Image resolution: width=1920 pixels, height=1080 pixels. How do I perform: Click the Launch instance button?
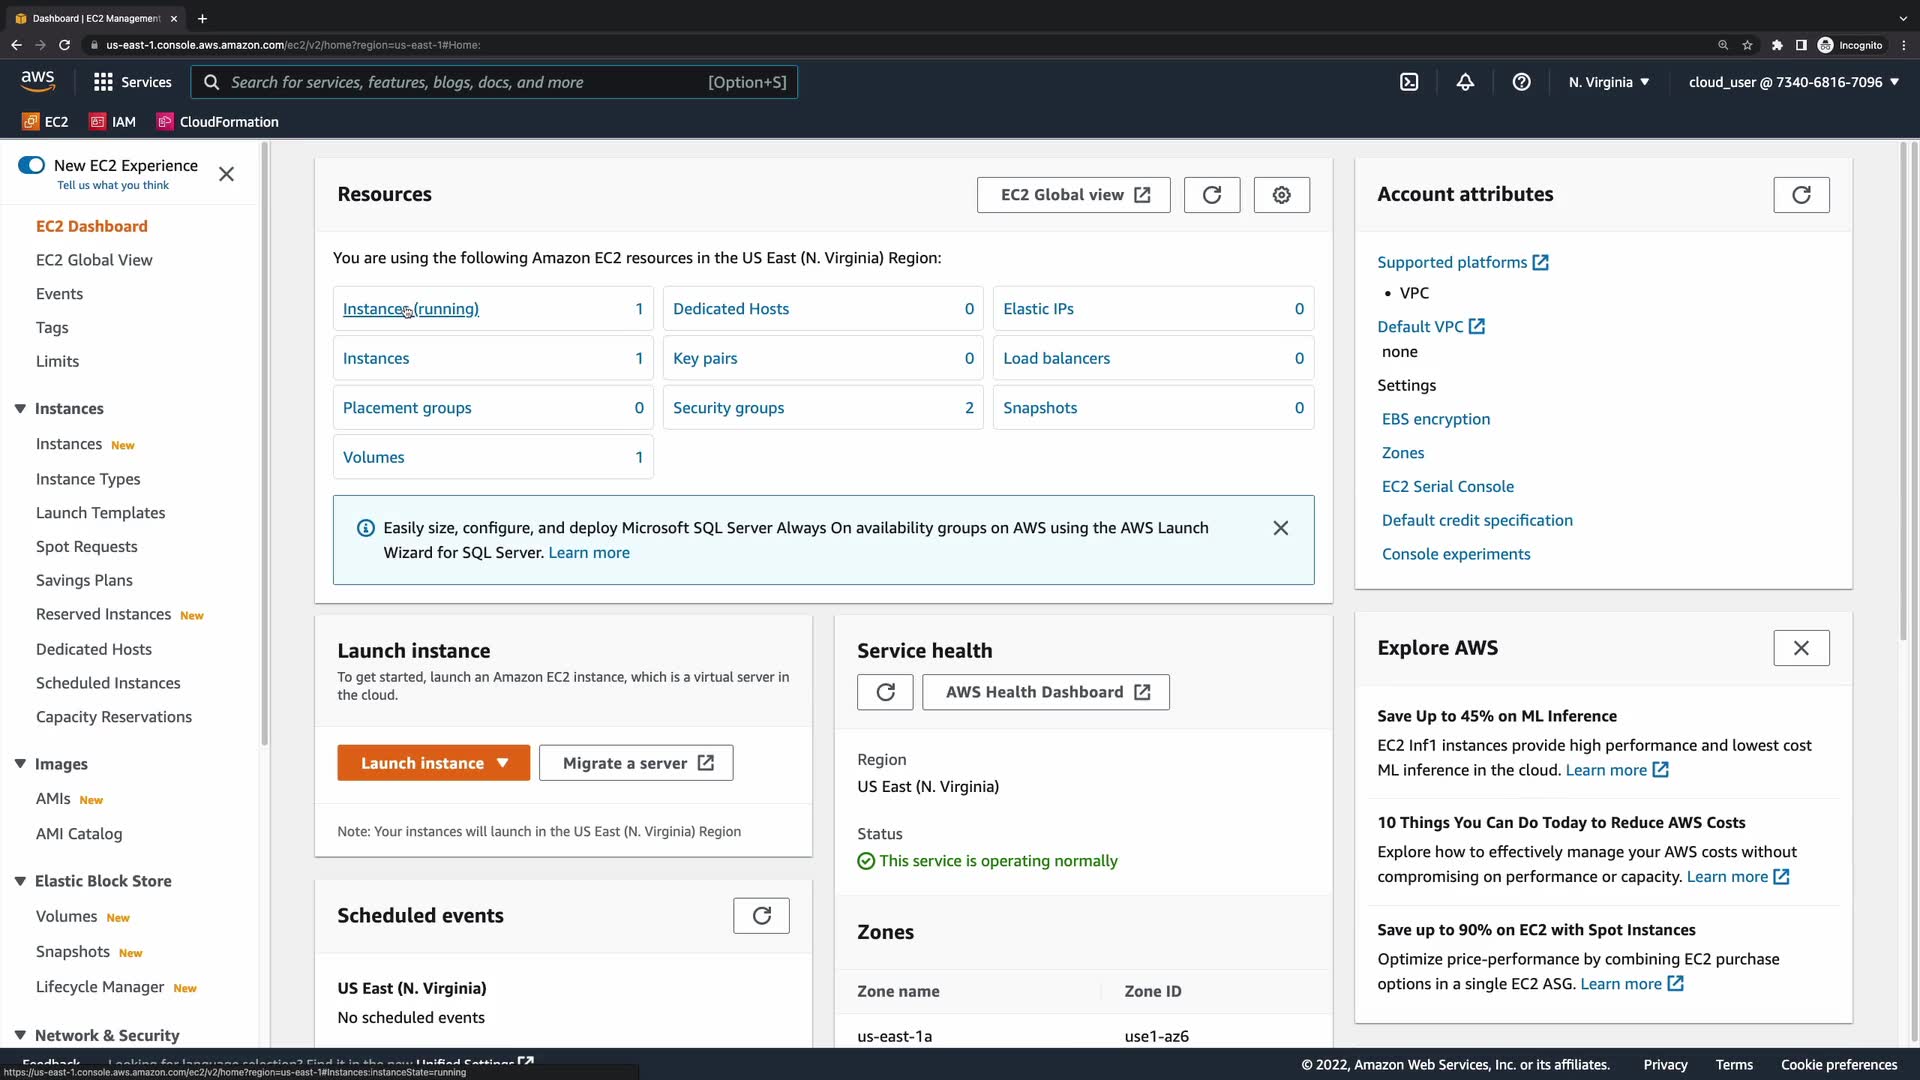pyautogui.click(x=422, y=763)
